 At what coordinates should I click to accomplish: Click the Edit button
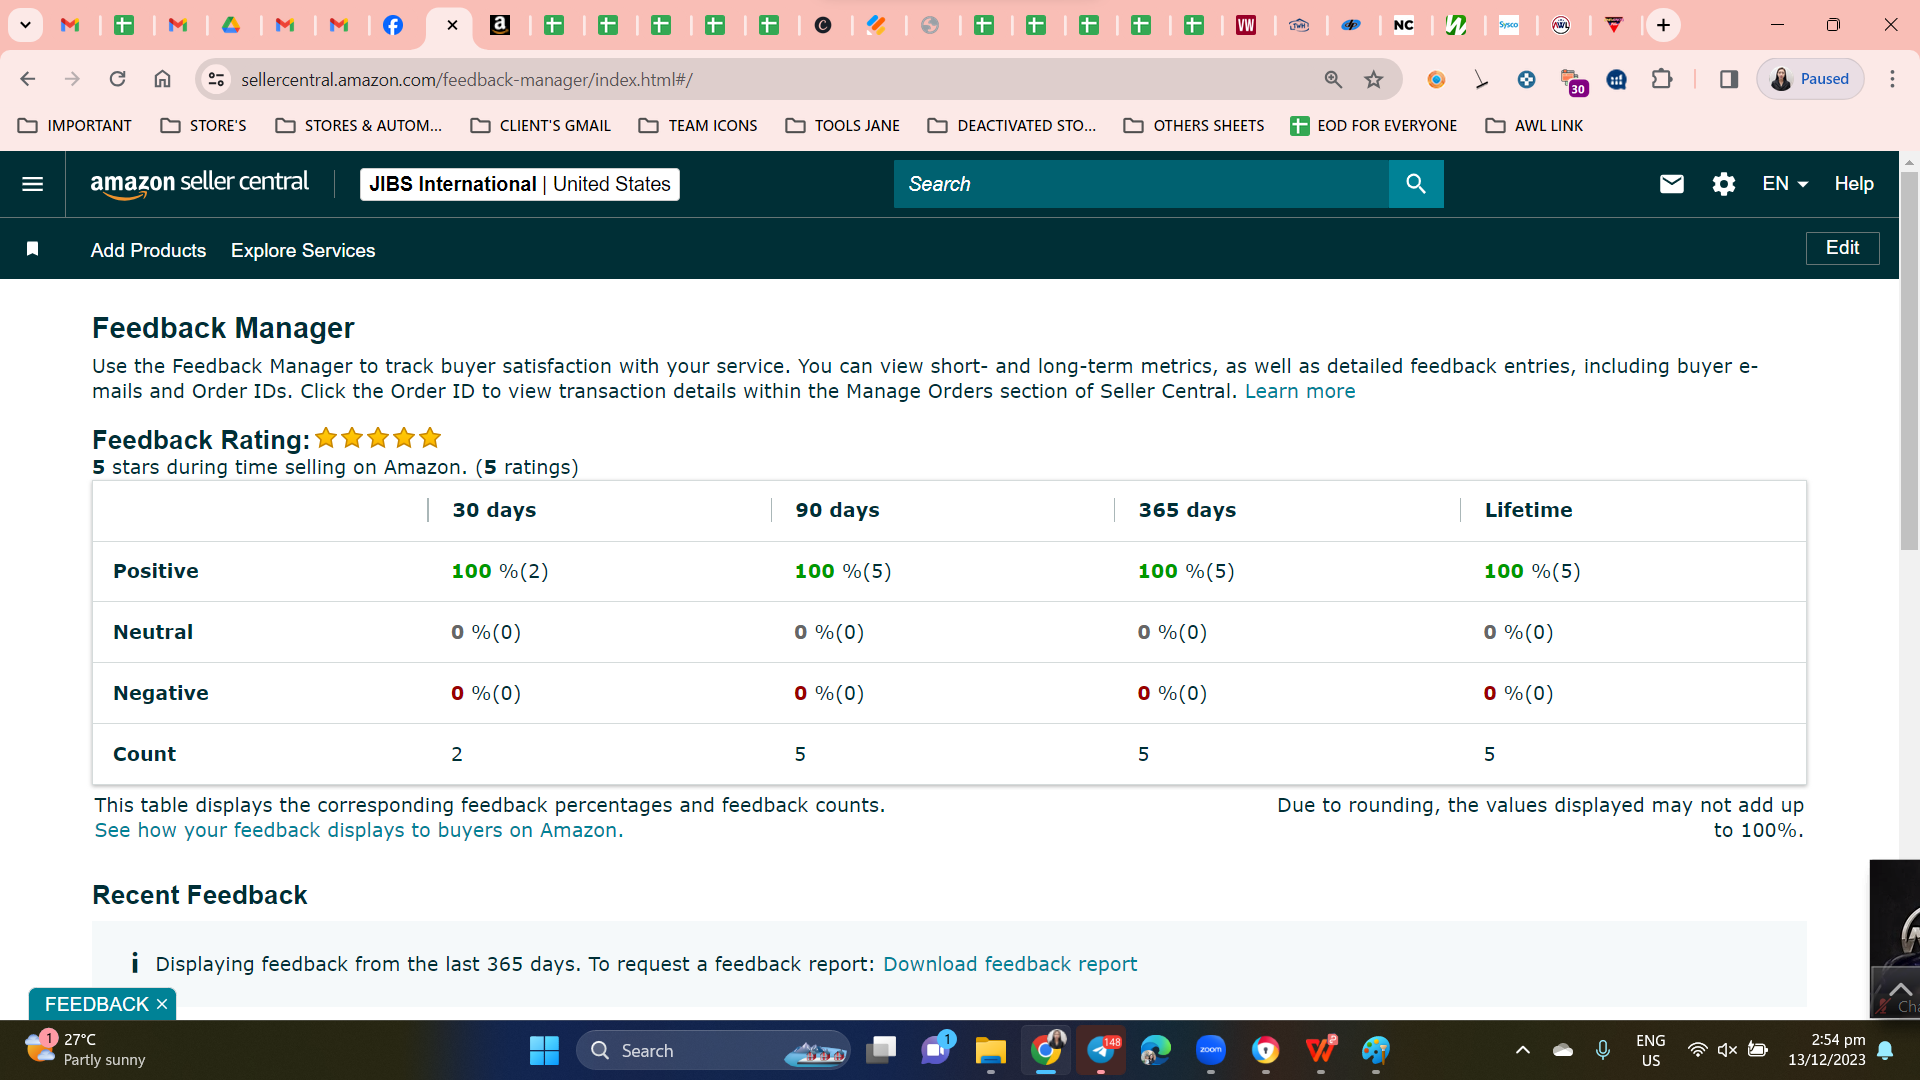(x=1842, y=248)
